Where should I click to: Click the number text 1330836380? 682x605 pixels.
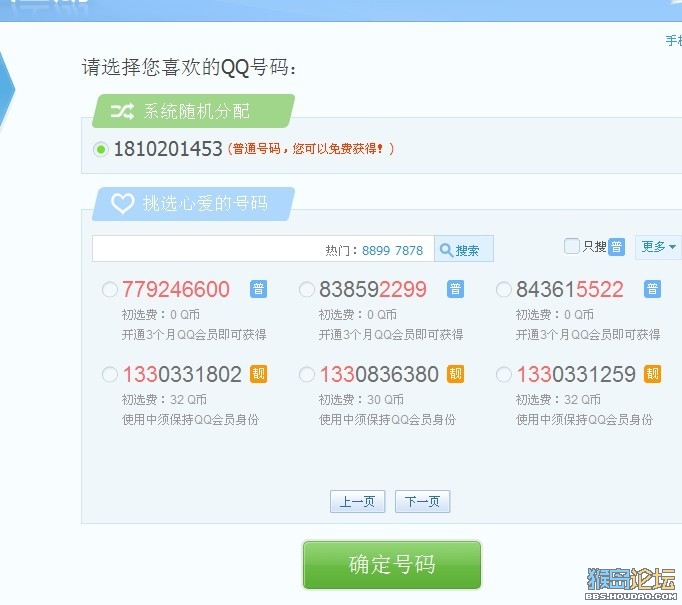click(x=379, y=374)
